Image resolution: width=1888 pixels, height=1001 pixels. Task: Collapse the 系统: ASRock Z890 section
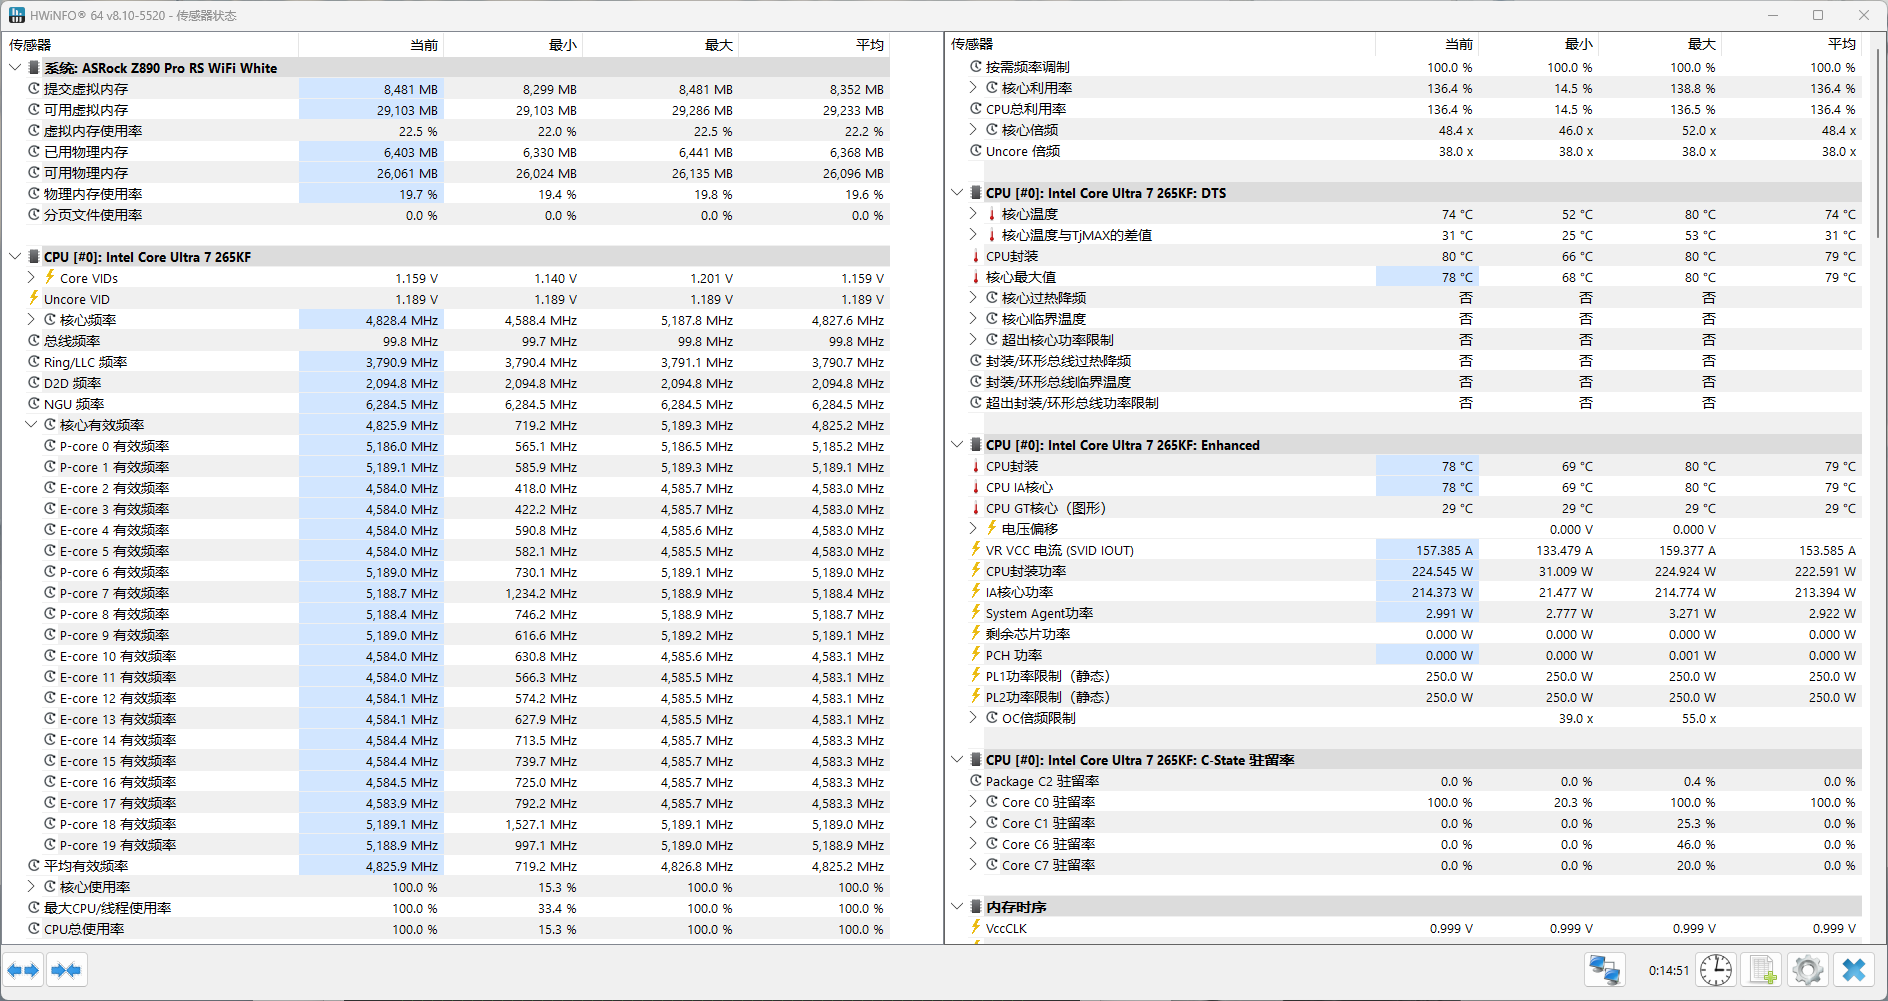click(x=15, y=68)
